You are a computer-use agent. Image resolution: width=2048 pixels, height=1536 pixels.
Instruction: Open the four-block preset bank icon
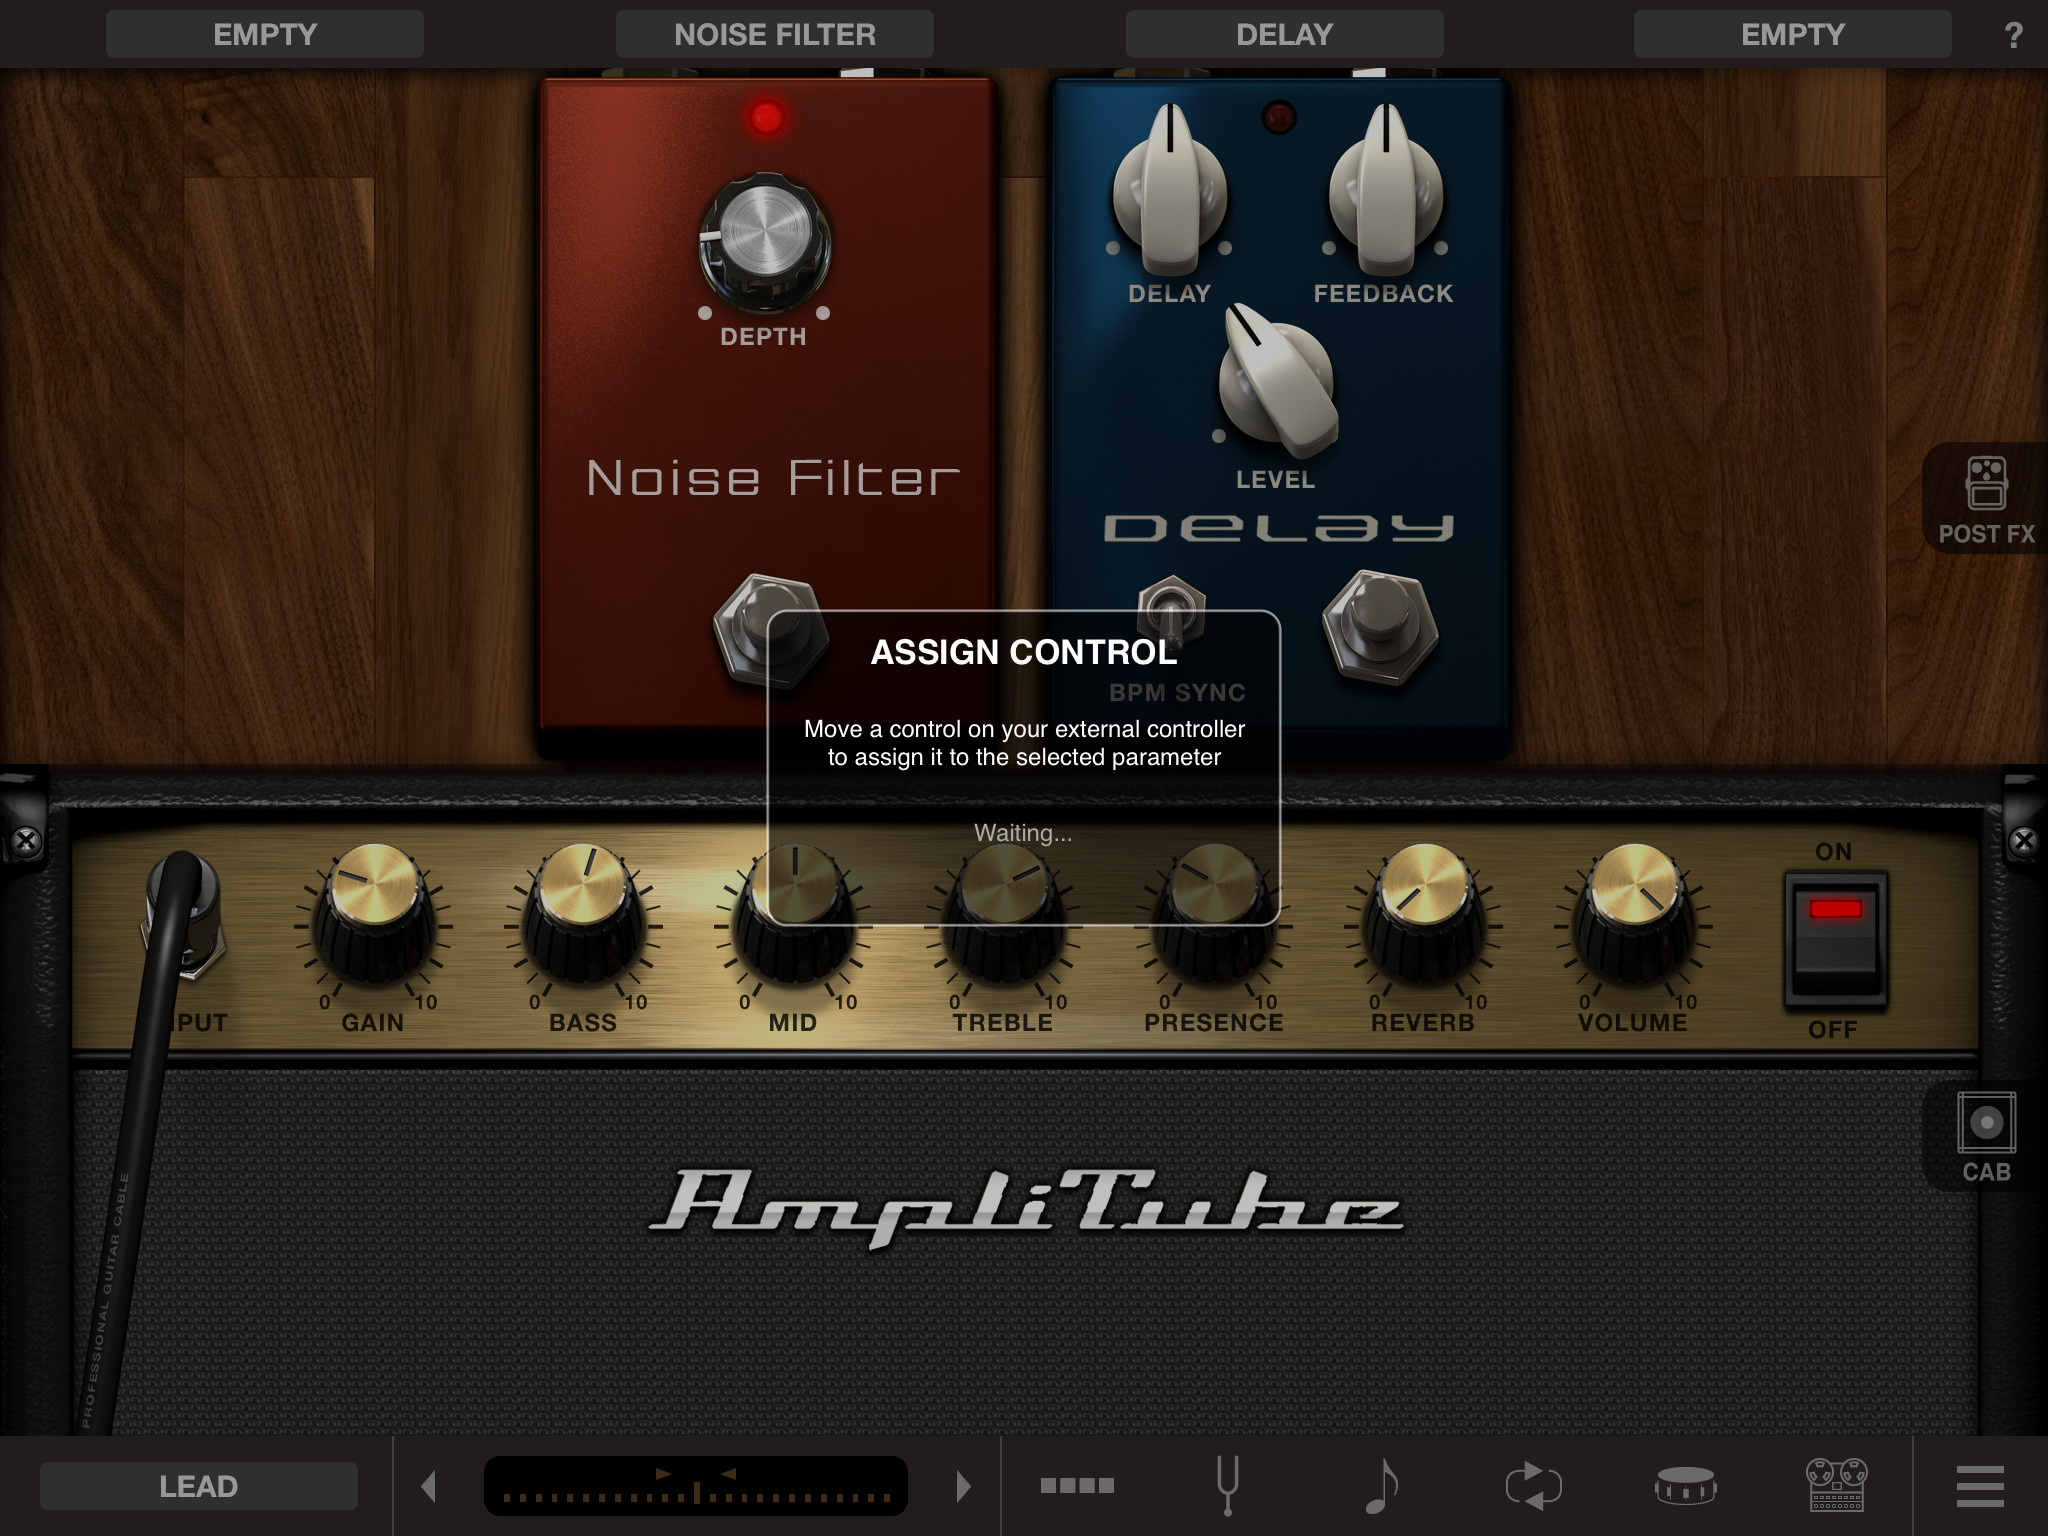(1077, 1485)
